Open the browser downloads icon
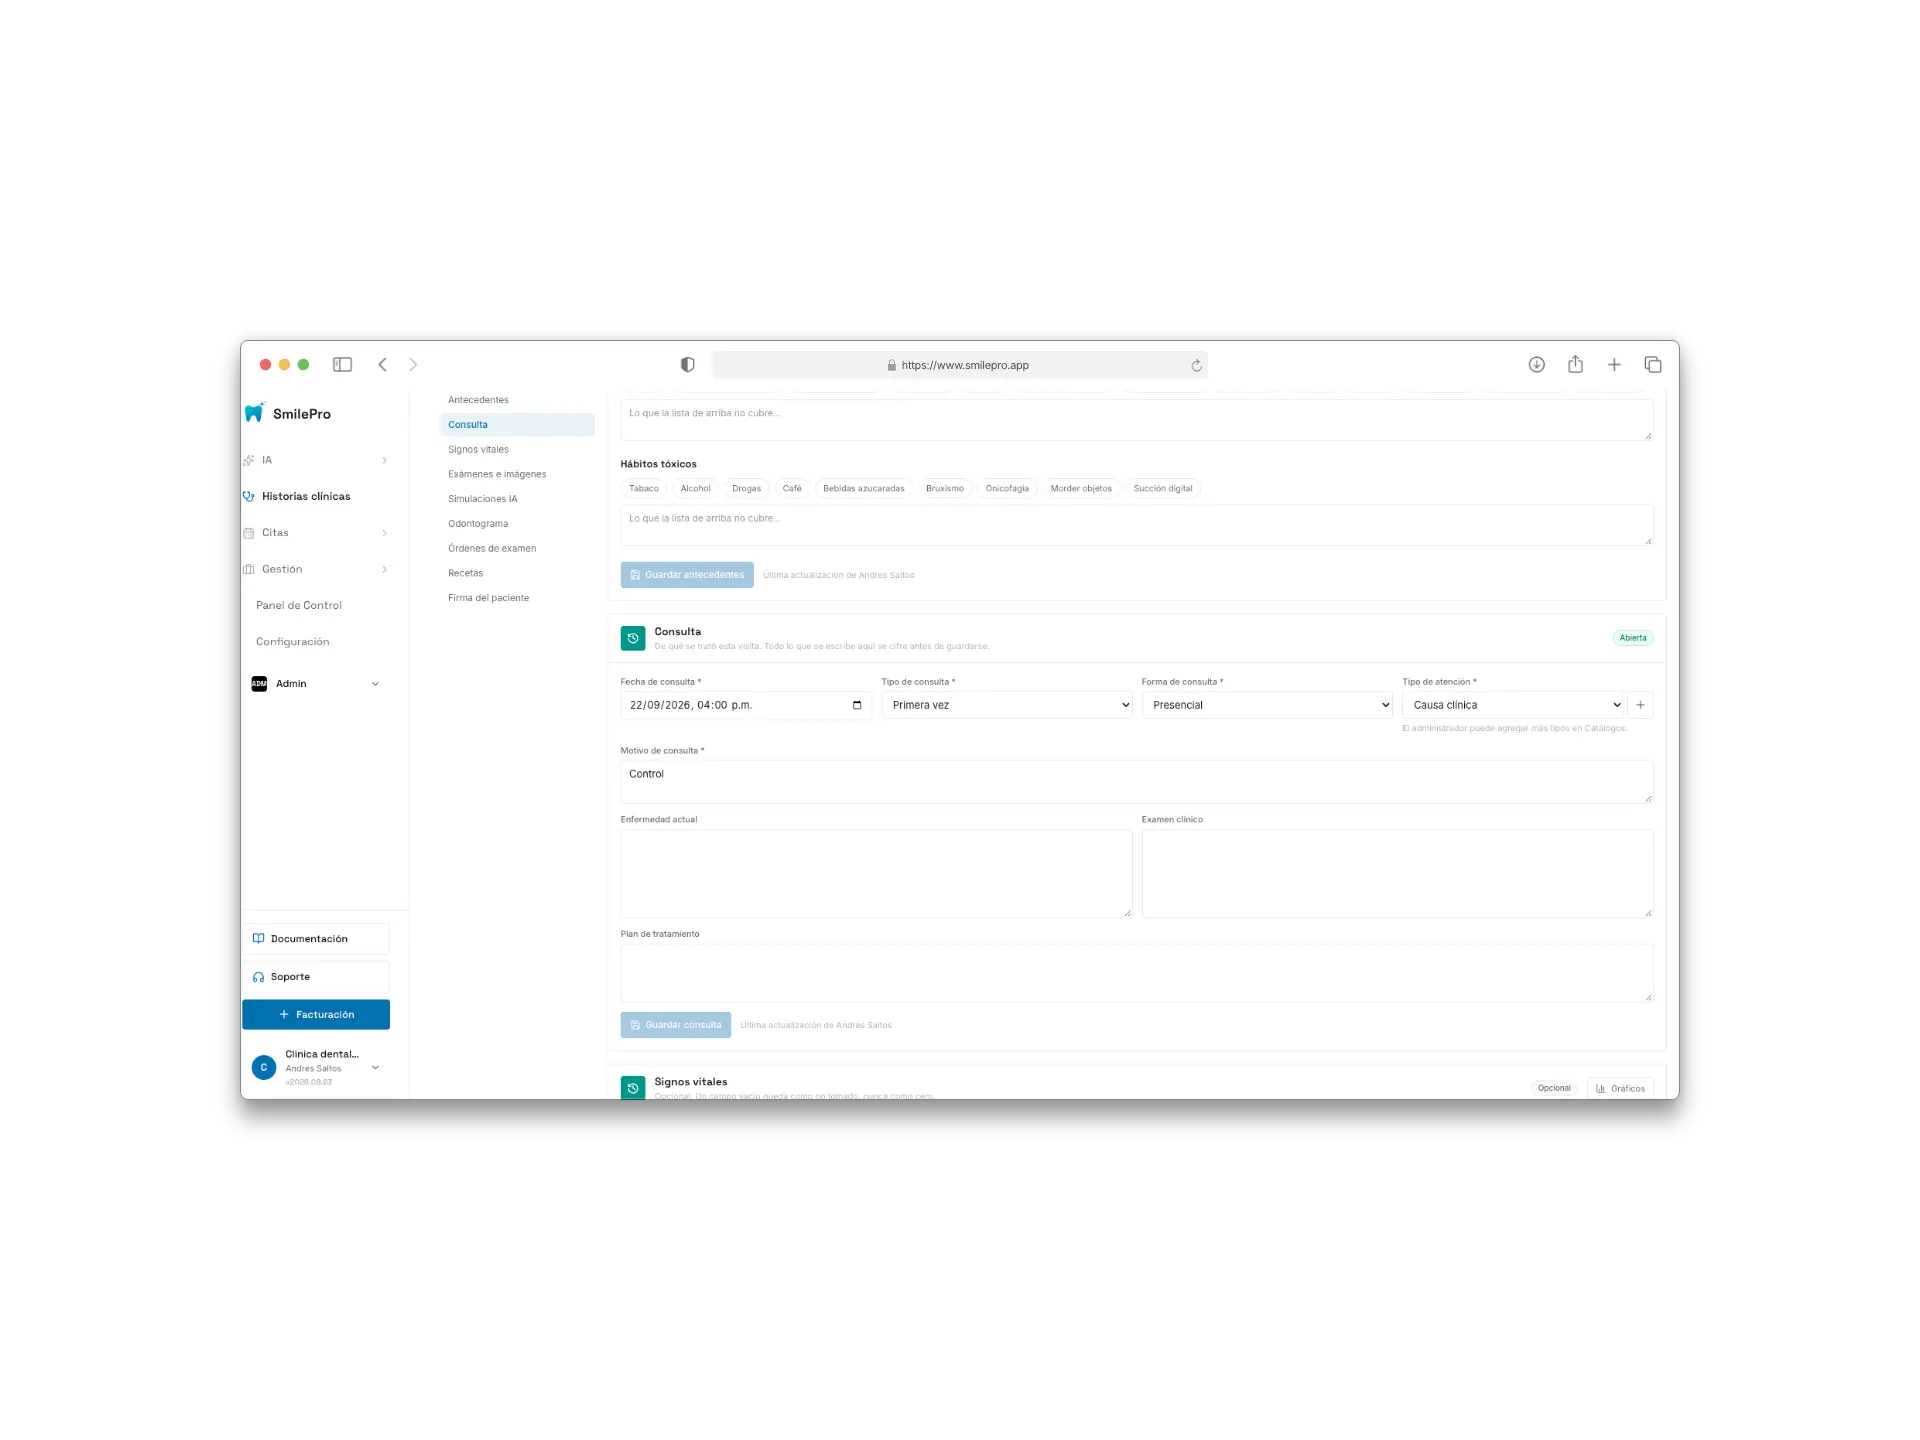1920x1440 pixels. [1537, 365]
